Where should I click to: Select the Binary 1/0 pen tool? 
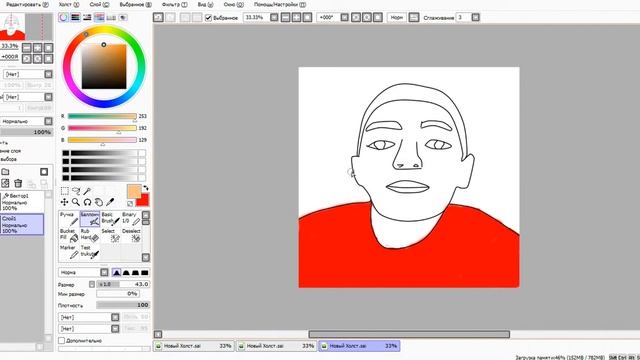click(131, 218)
